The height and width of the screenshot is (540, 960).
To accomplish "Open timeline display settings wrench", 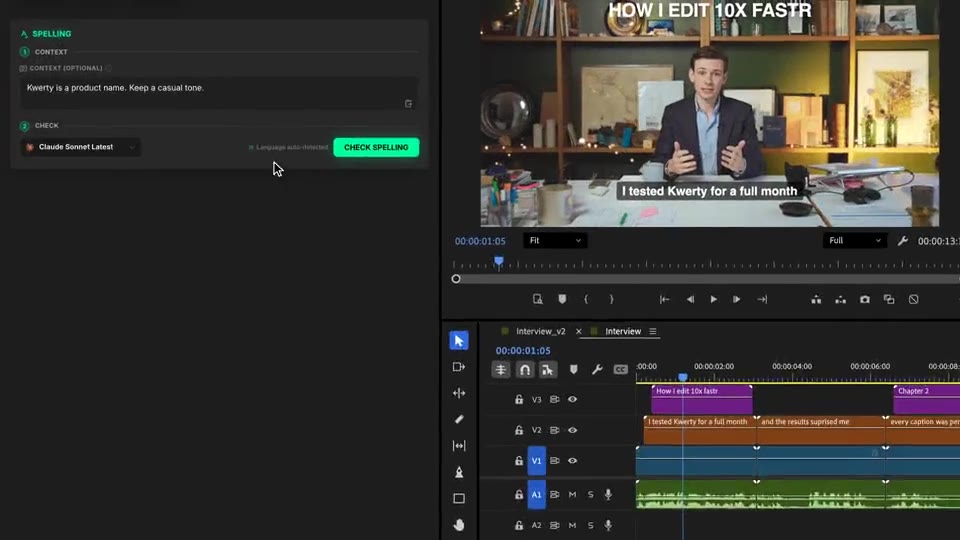I will coord(597,370).
